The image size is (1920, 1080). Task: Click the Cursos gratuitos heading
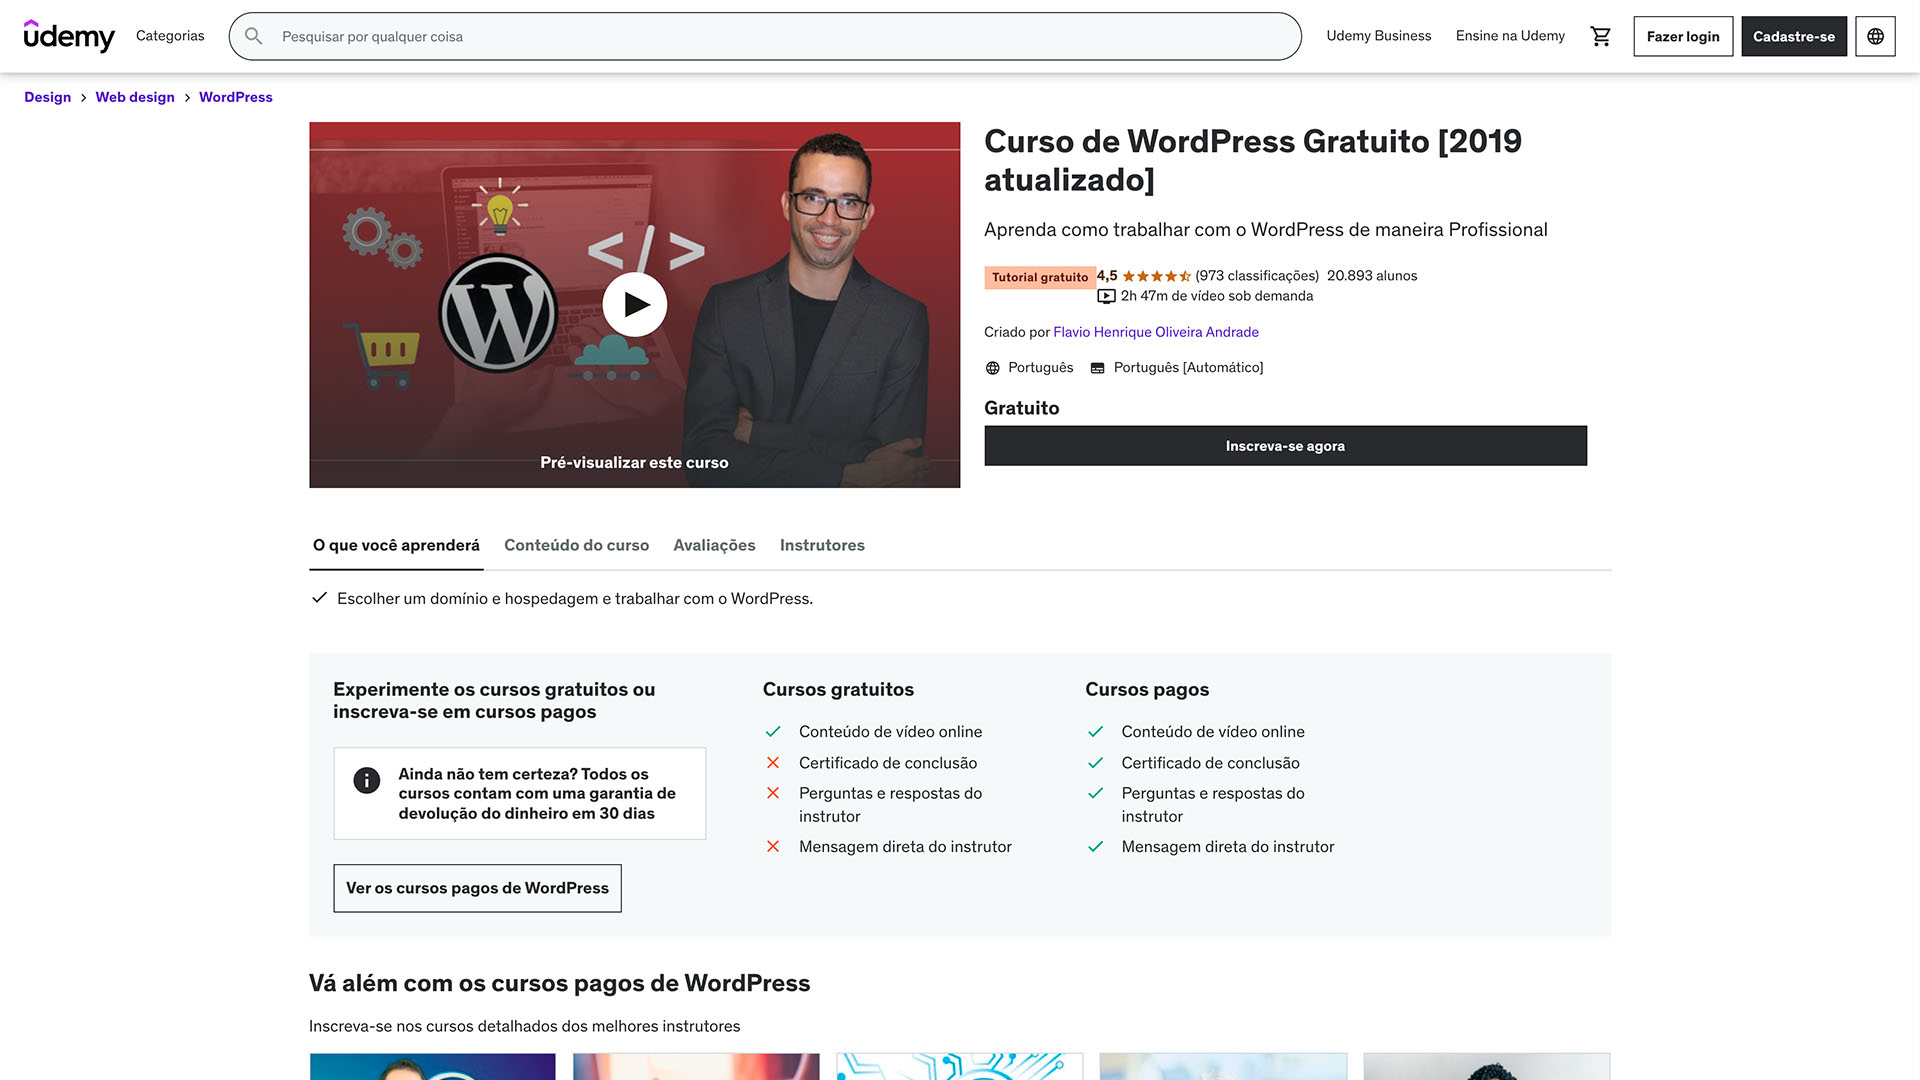pyautogui.click(x=838, y=690)
